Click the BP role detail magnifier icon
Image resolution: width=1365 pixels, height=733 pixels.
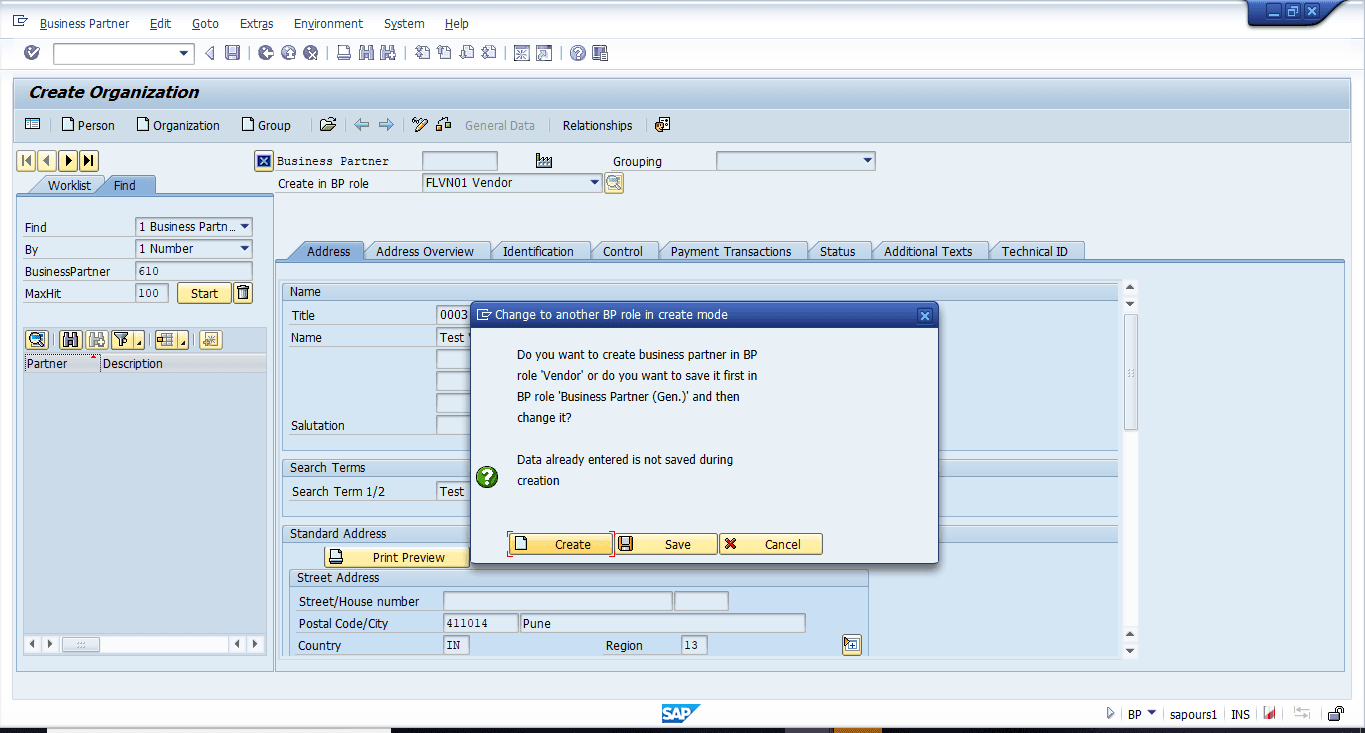point(614,183)
